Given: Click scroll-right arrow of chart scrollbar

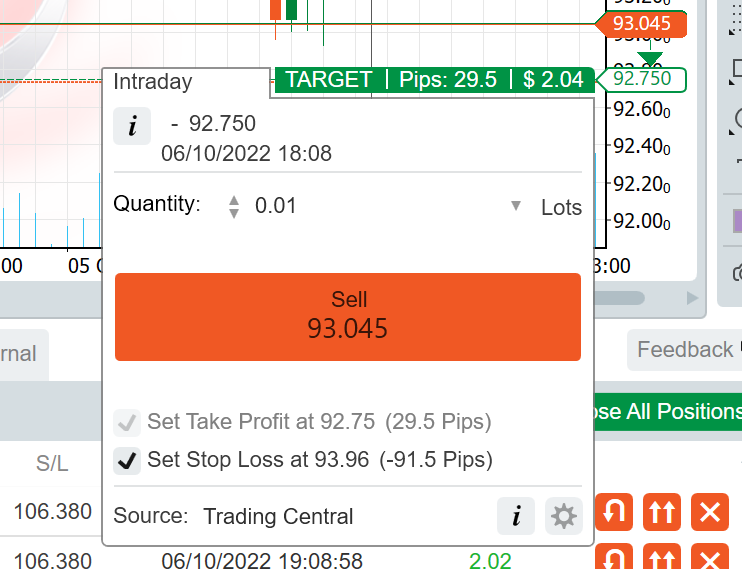Looking at the screenshot, I should (692, 298).
